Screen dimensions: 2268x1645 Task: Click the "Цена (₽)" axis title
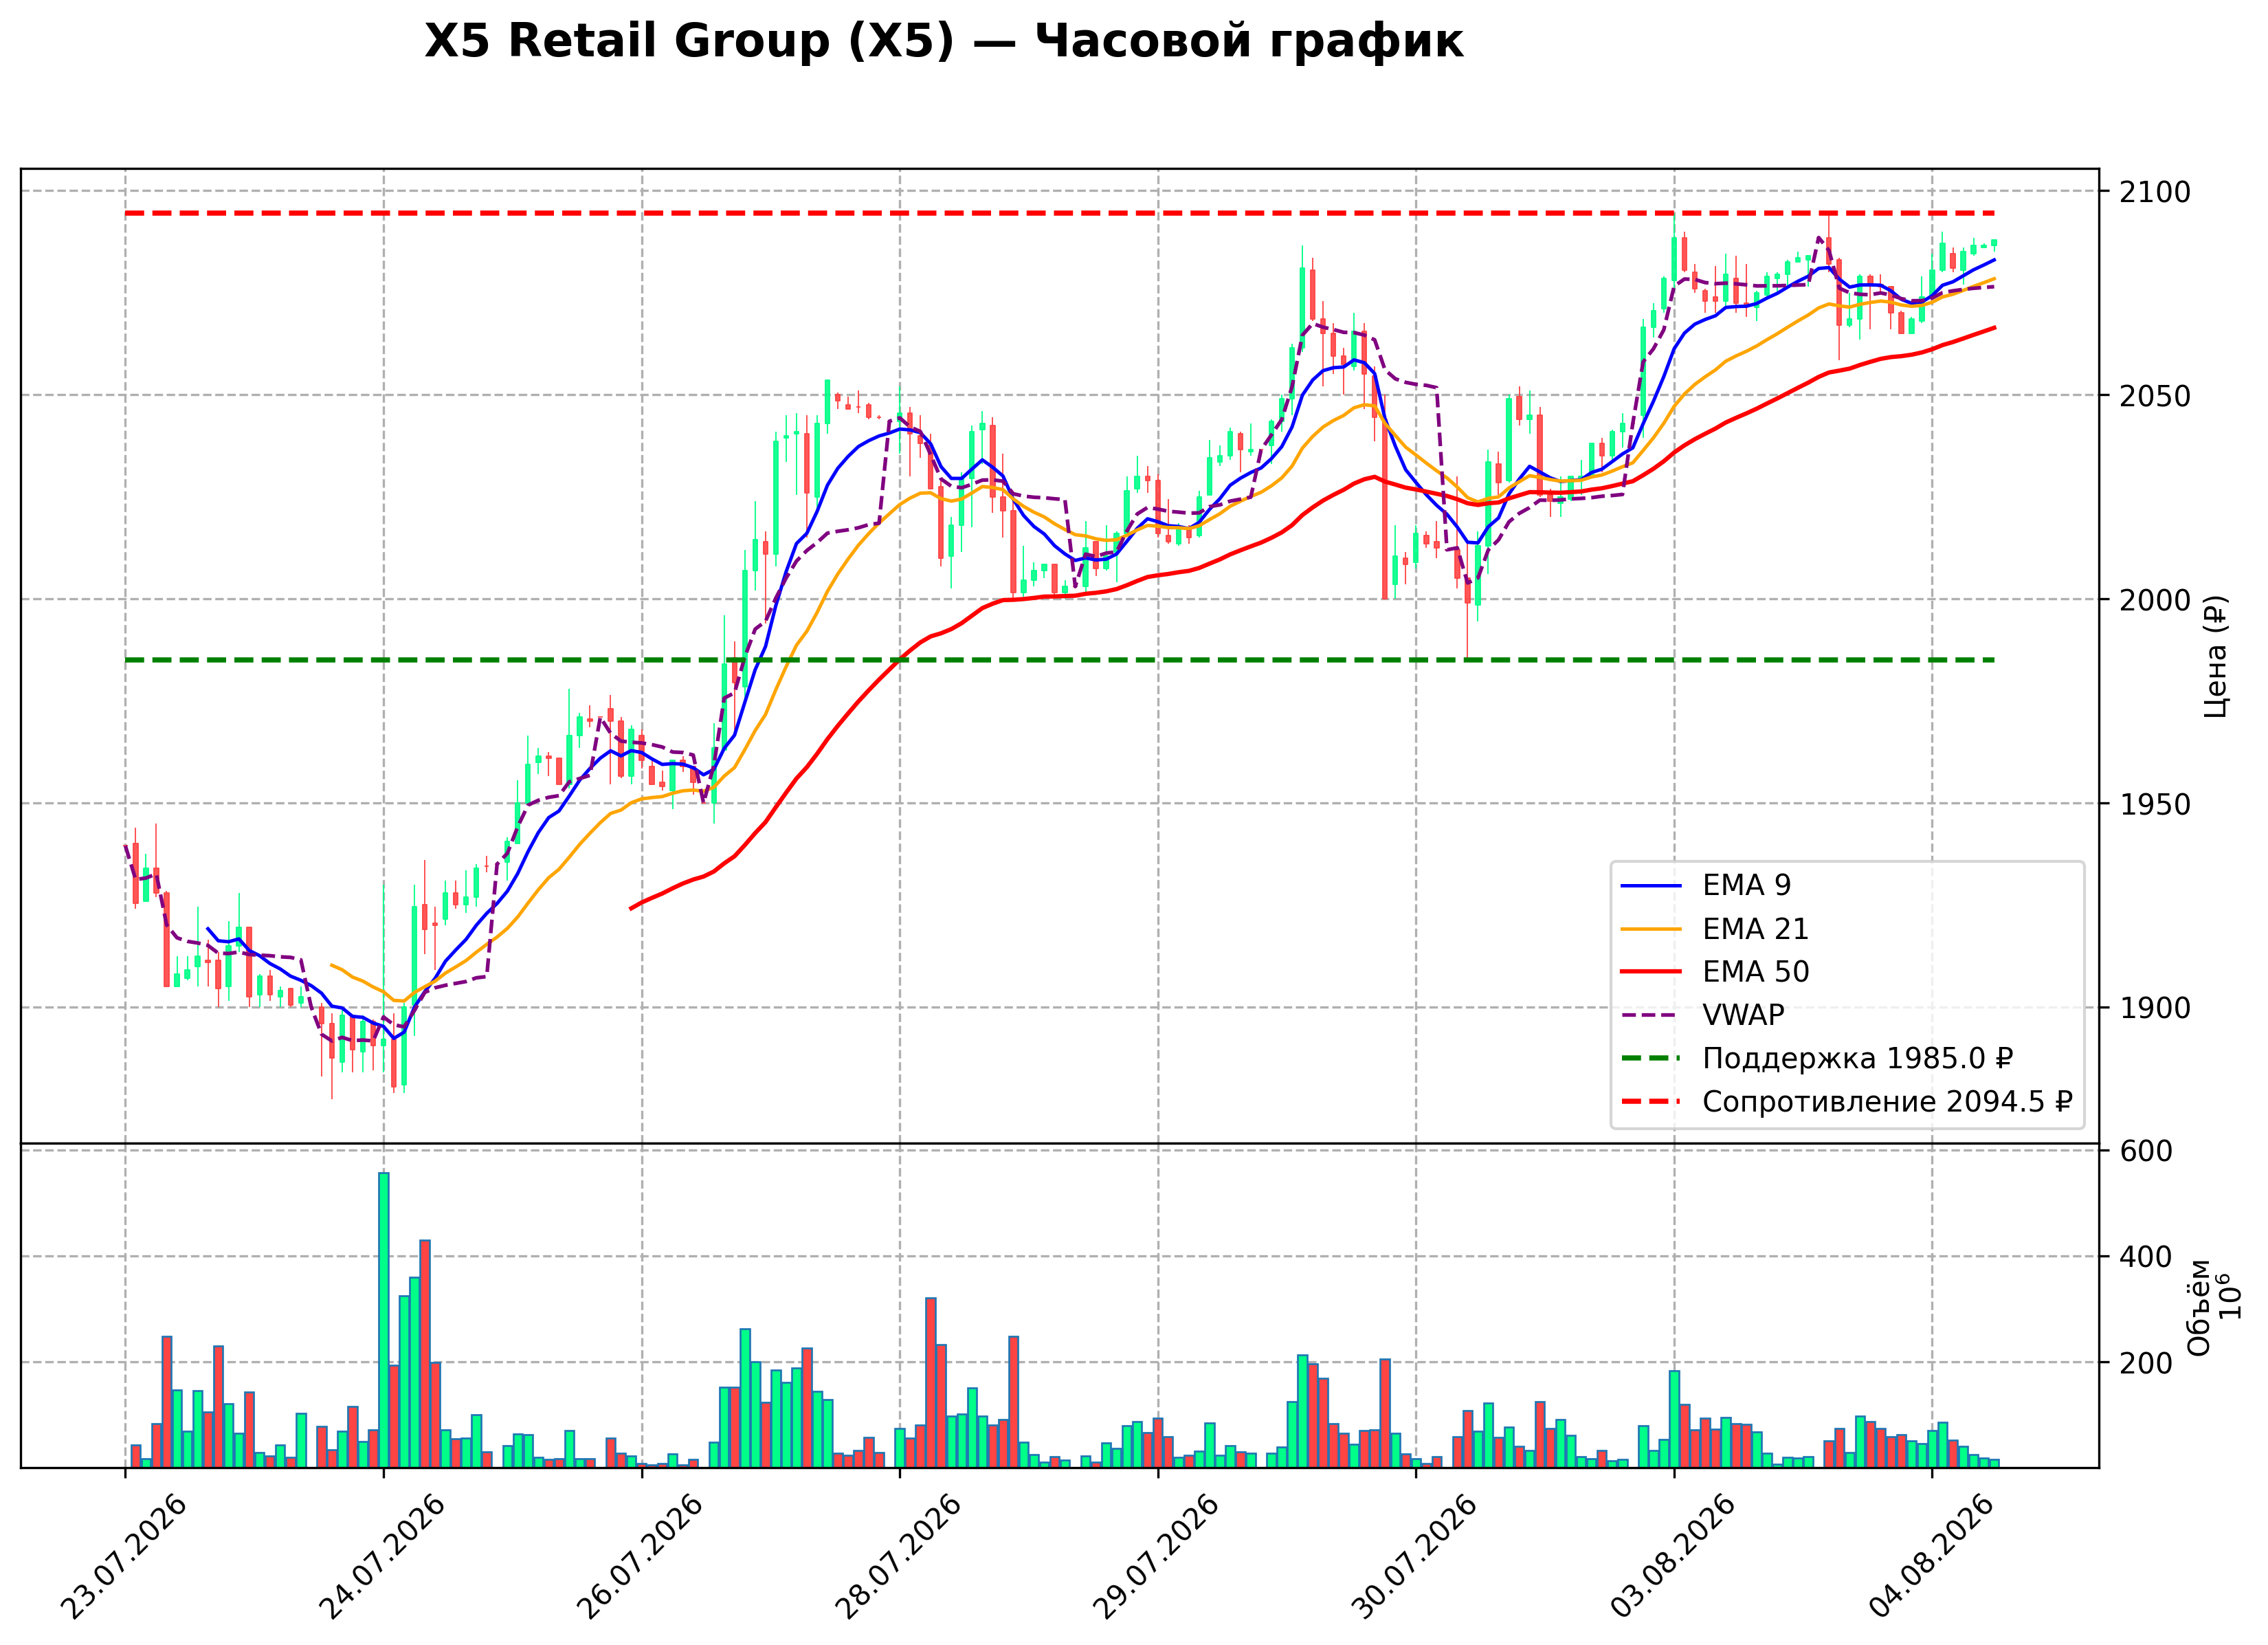coord(2215,656)
